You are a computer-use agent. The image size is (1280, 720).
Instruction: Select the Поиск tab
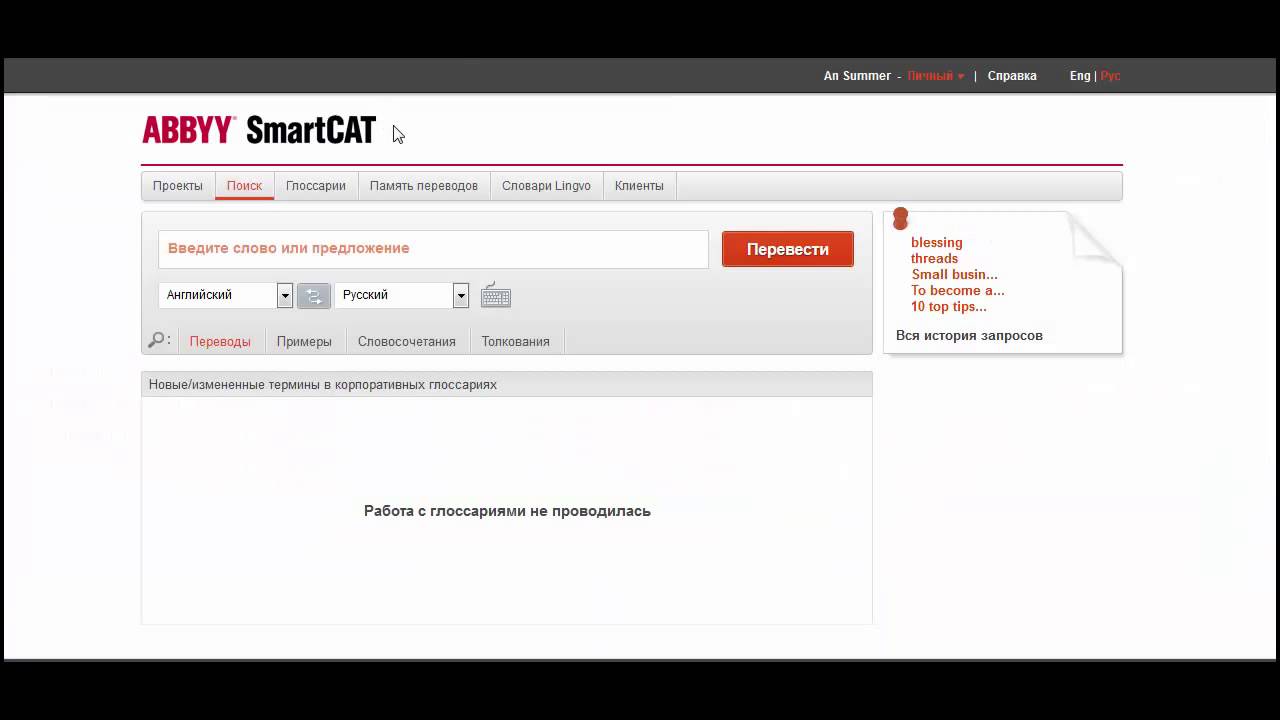click(x=244, y=186)
